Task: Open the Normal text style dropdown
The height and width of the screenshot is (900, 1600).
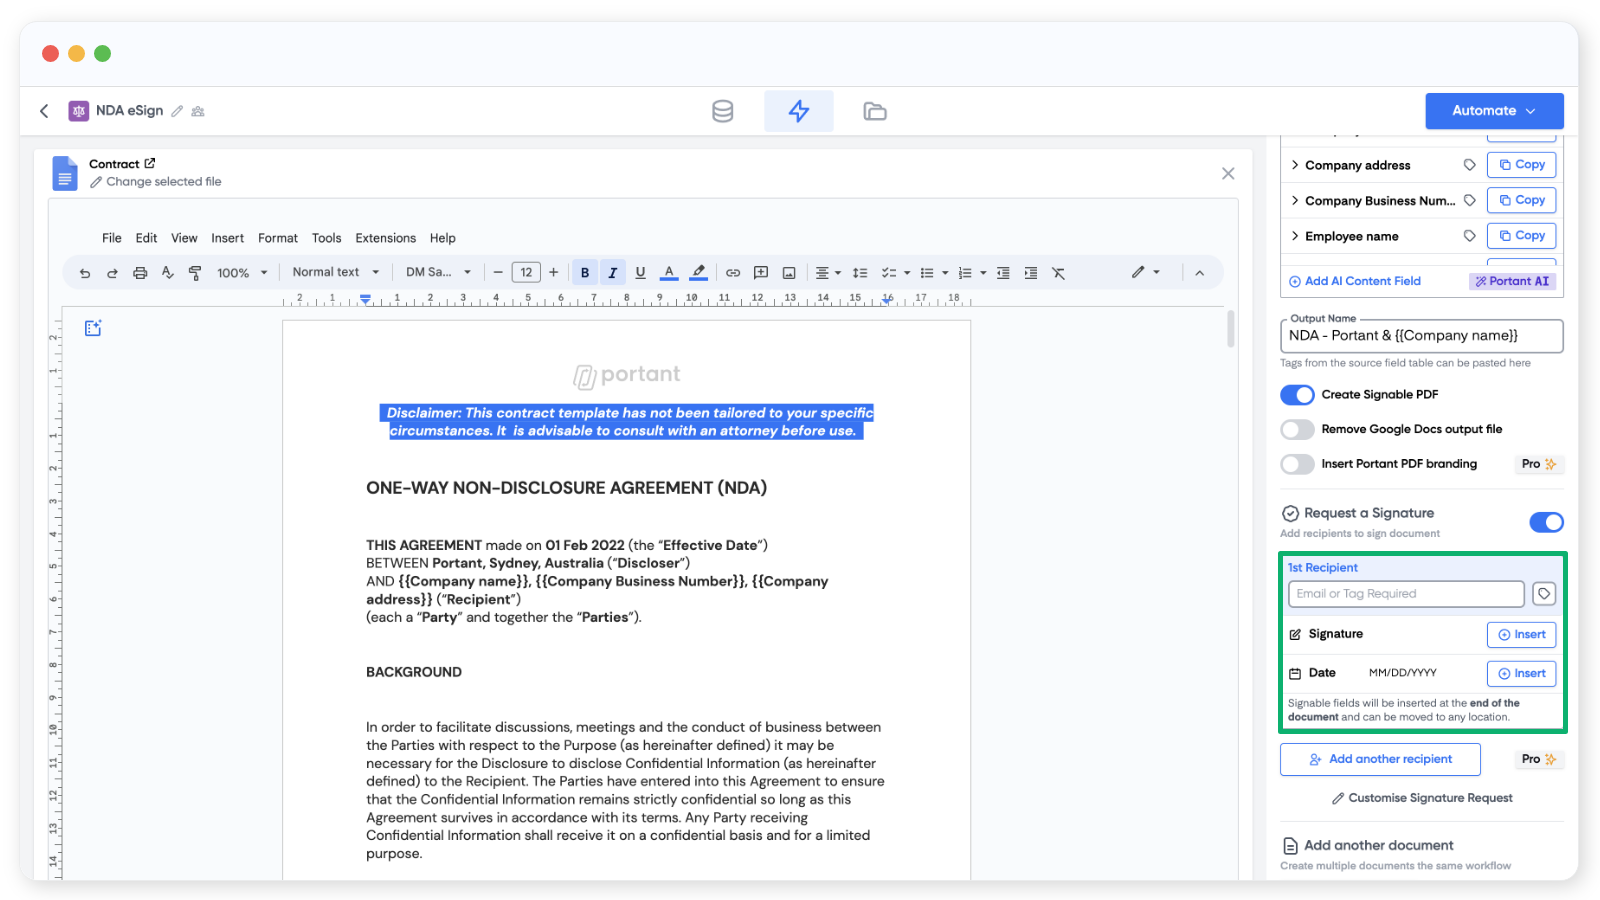Action: click(x=336, y=272)
